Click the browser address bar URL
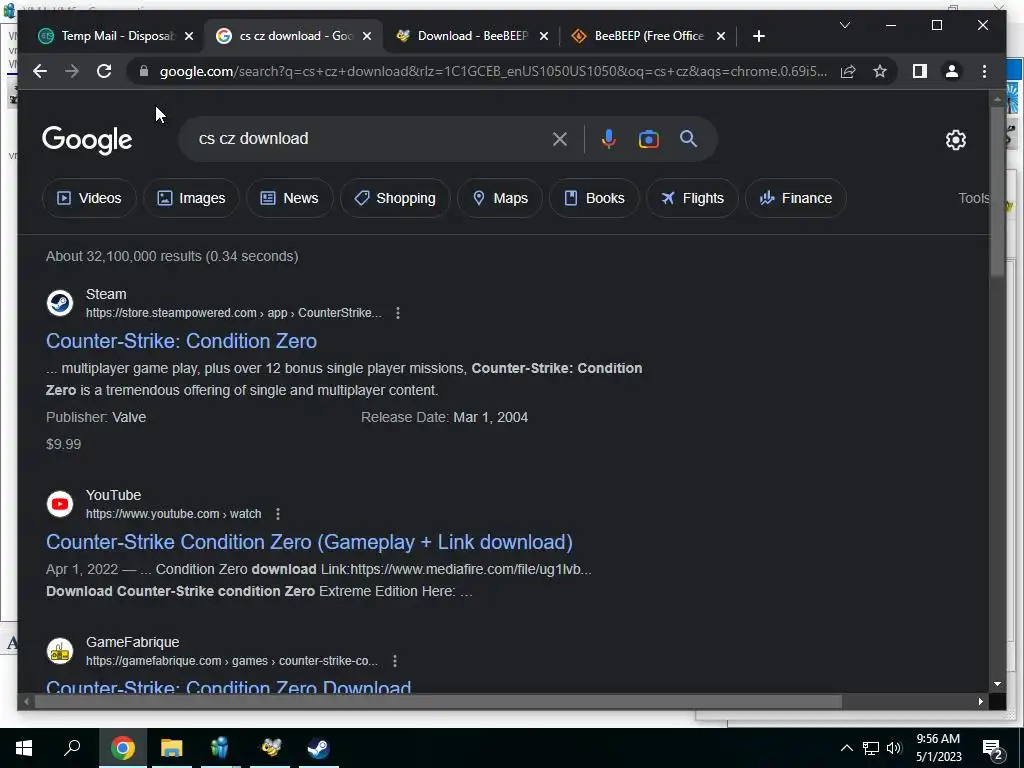The image size is (1024, 768). coord(493,71)
